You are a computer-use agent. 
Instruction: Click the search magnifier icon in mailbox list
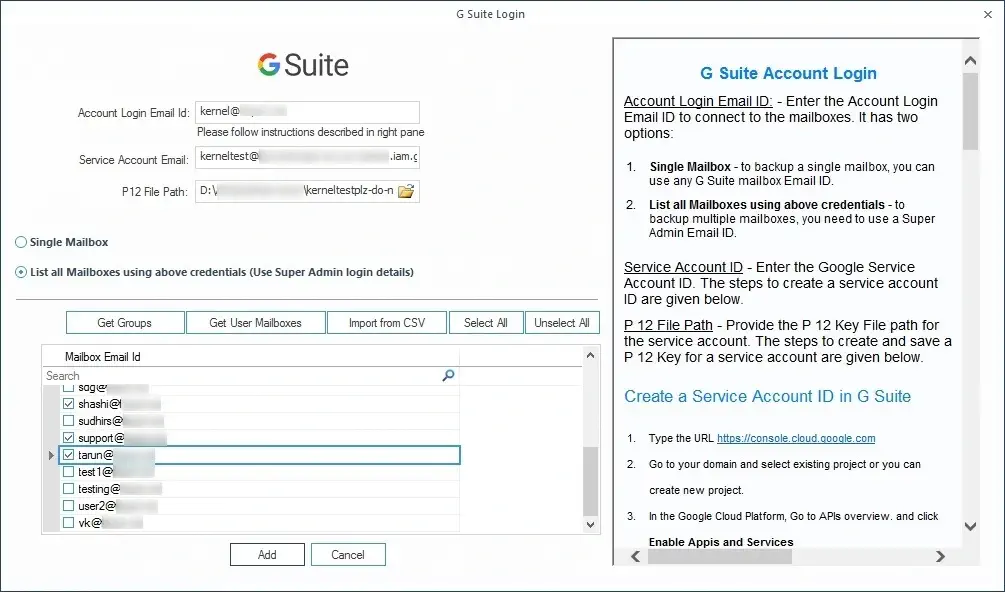click(449, 375)
